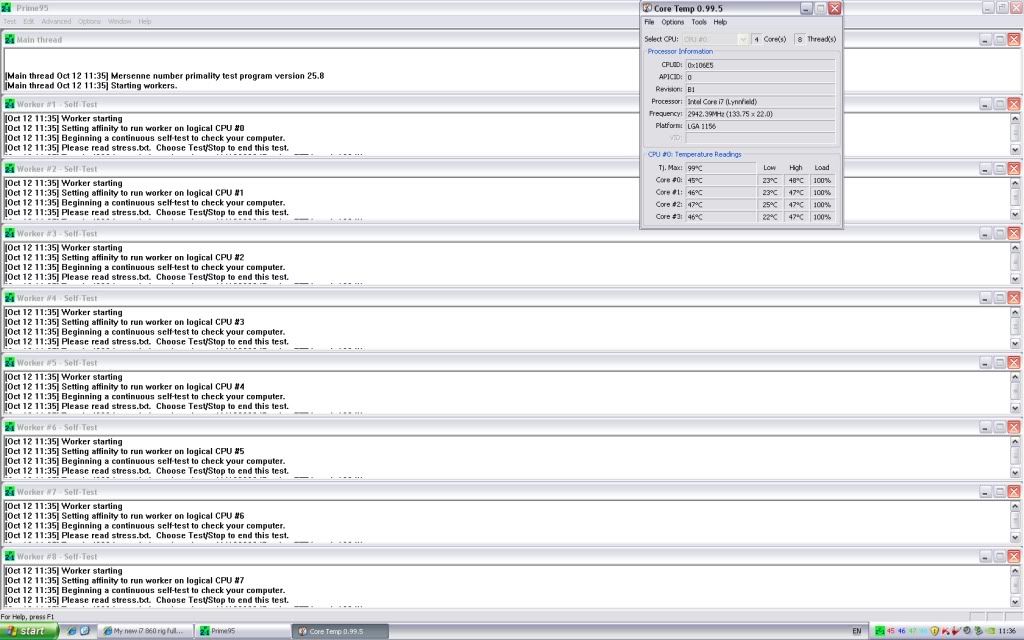1024x640 pixels.
Task: Click 'Setting affinity to run worker on logical CPU #0'
Action: click(153, 128)
